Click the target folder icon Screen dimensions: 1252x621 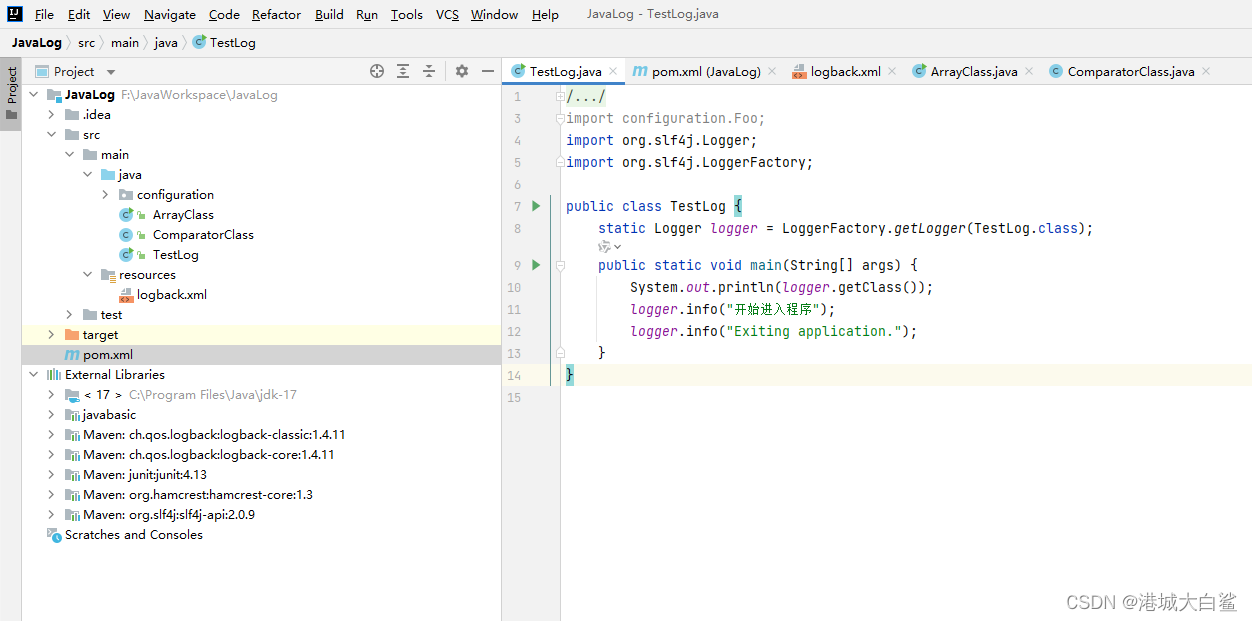[x=72, y=335]
